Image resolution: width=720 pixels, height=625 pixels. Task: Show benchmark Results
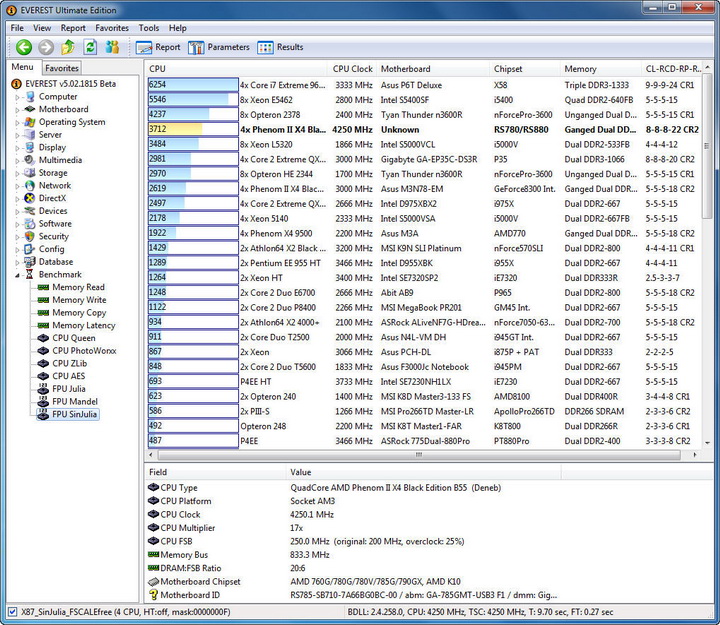(x=280, y=47)
